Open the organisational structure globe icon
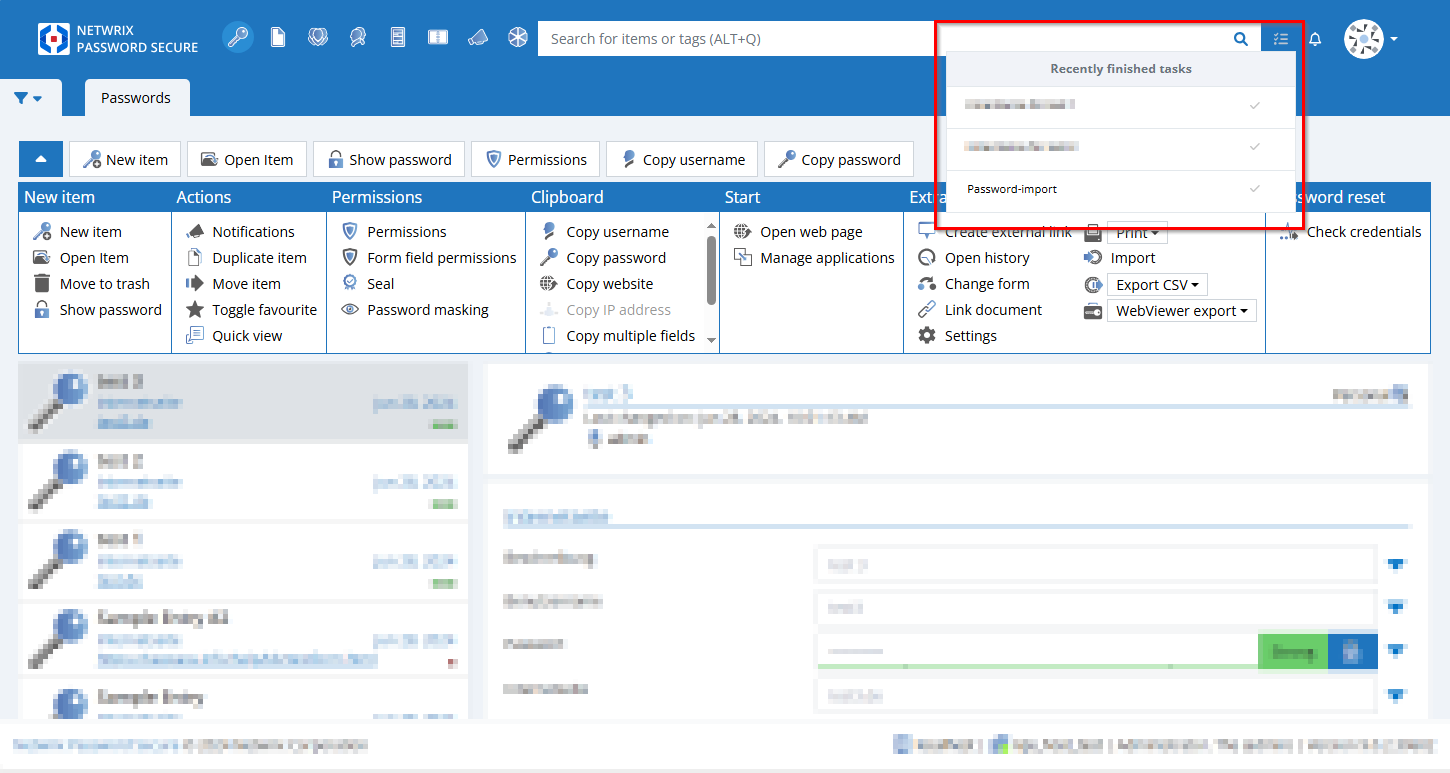Viewport: 1450px width, 773px height. click(318, 38)
